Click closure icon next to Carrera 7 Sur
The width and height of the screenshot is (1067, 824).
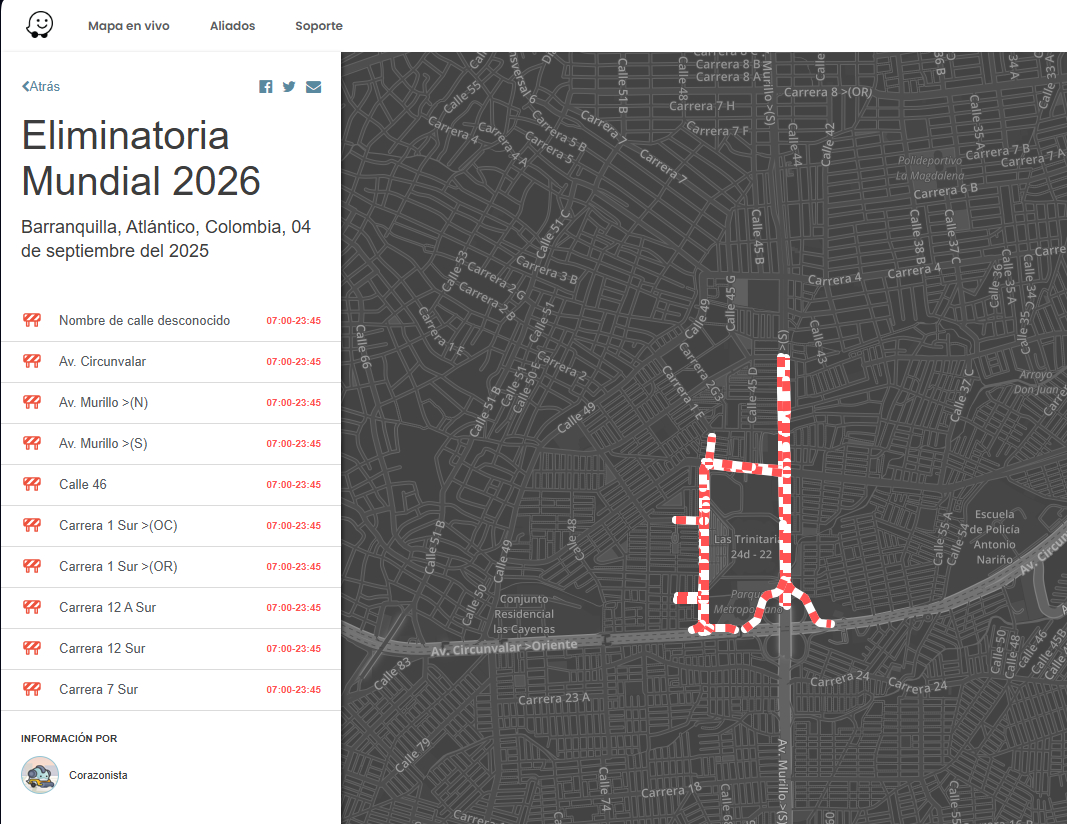click(x=32, y=690)
